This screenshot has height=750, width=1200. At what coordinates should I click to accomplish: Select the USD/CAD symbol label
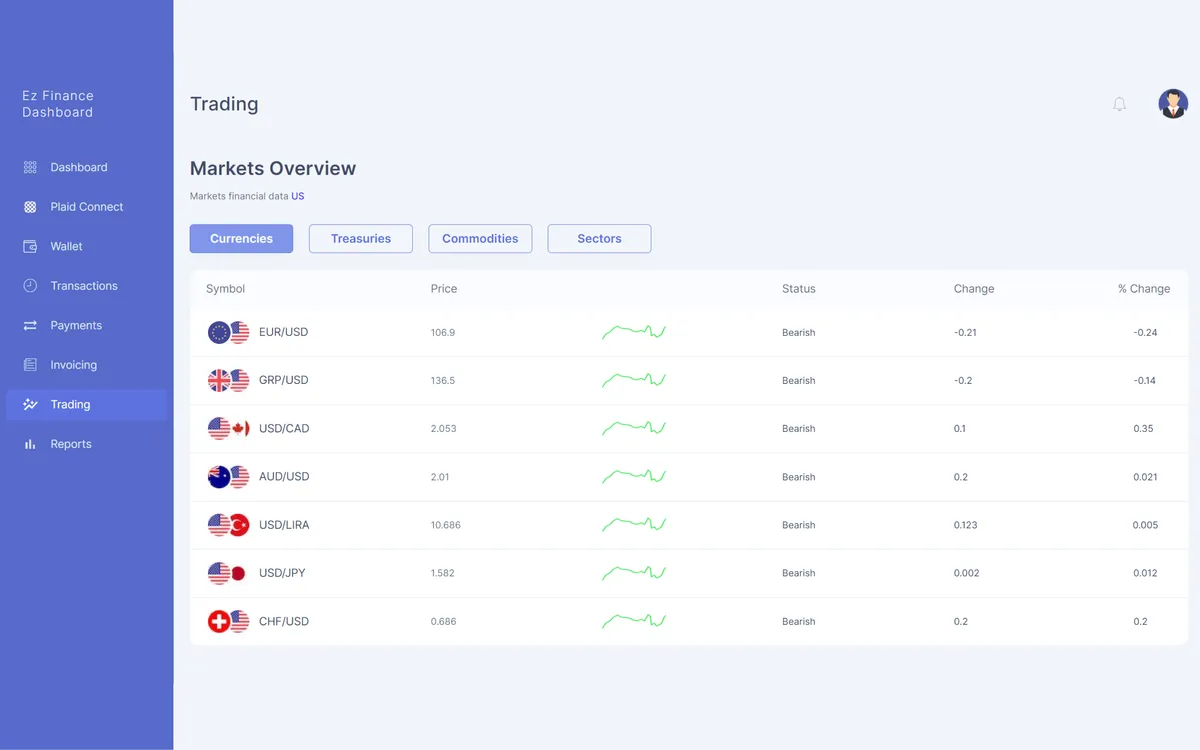click(x=284, y=428)
